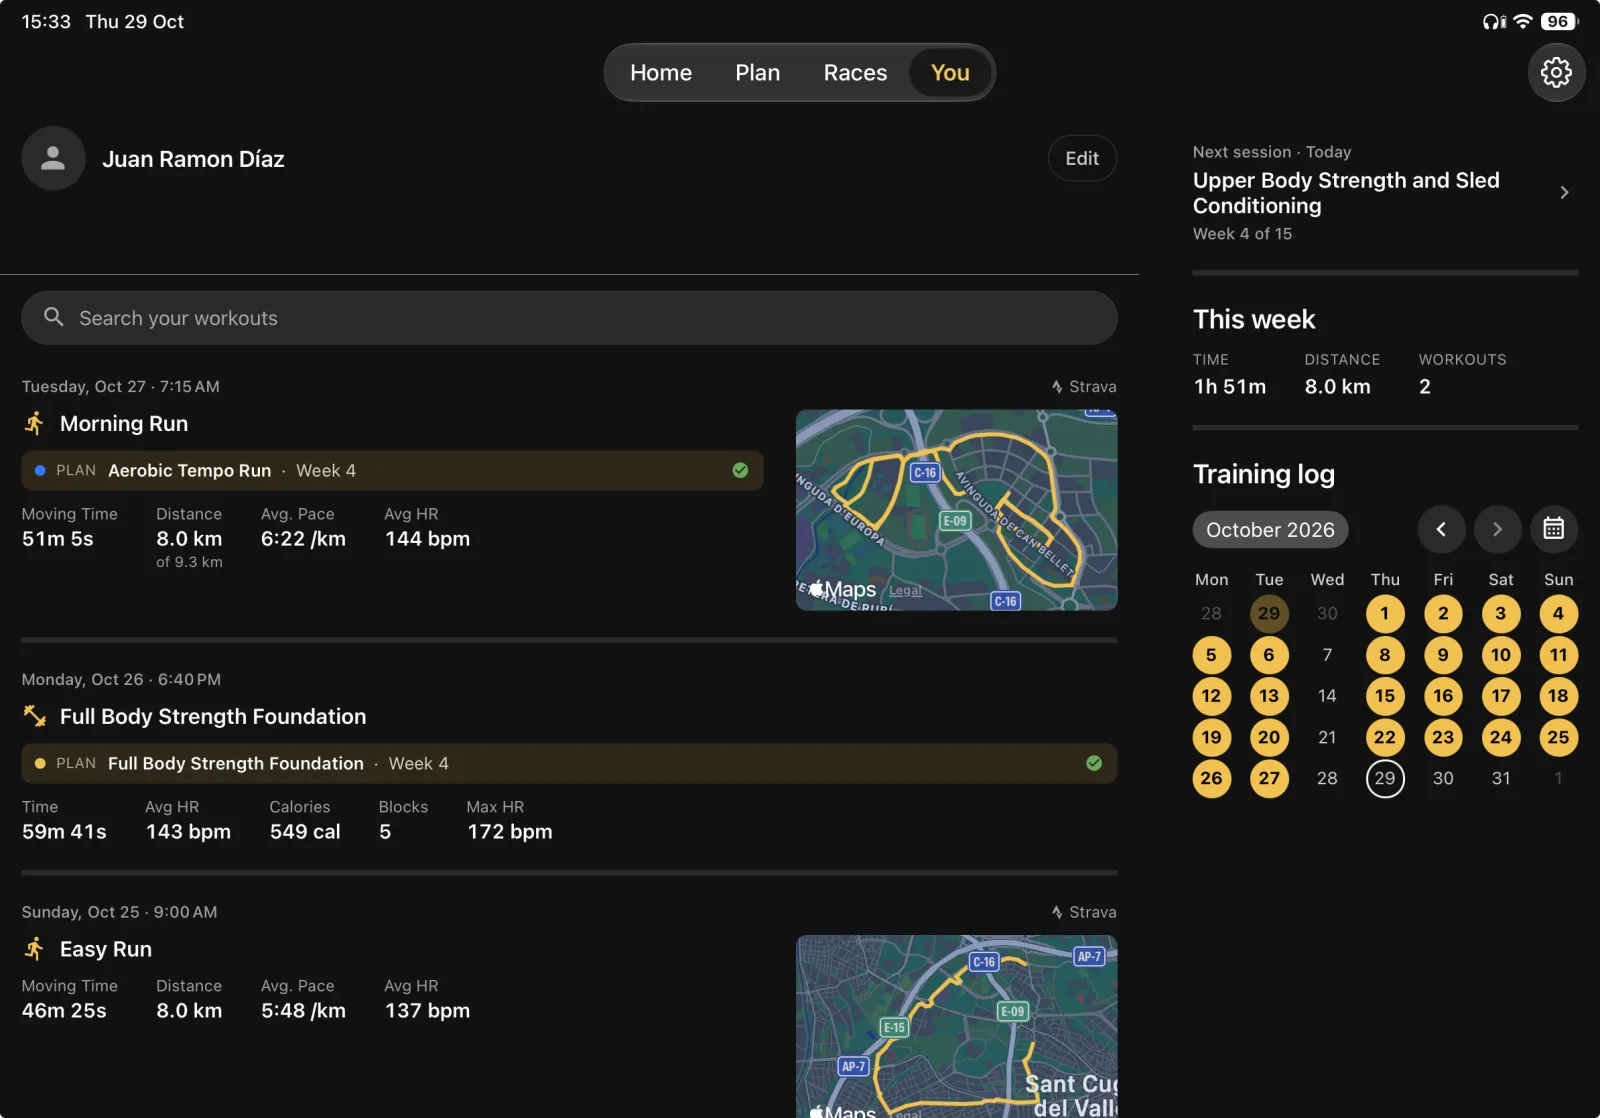Click the Legal link on Morning Run map
The height and width of the screenshot is (1118, 1600).
[905, 591]
